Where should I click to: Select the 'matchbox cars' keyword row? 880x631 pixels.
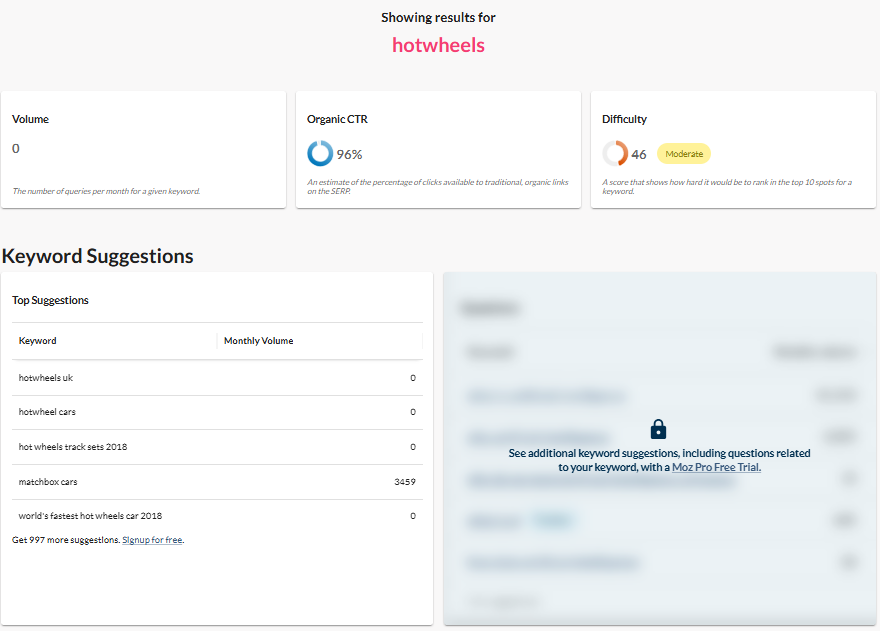coord(217,482)
